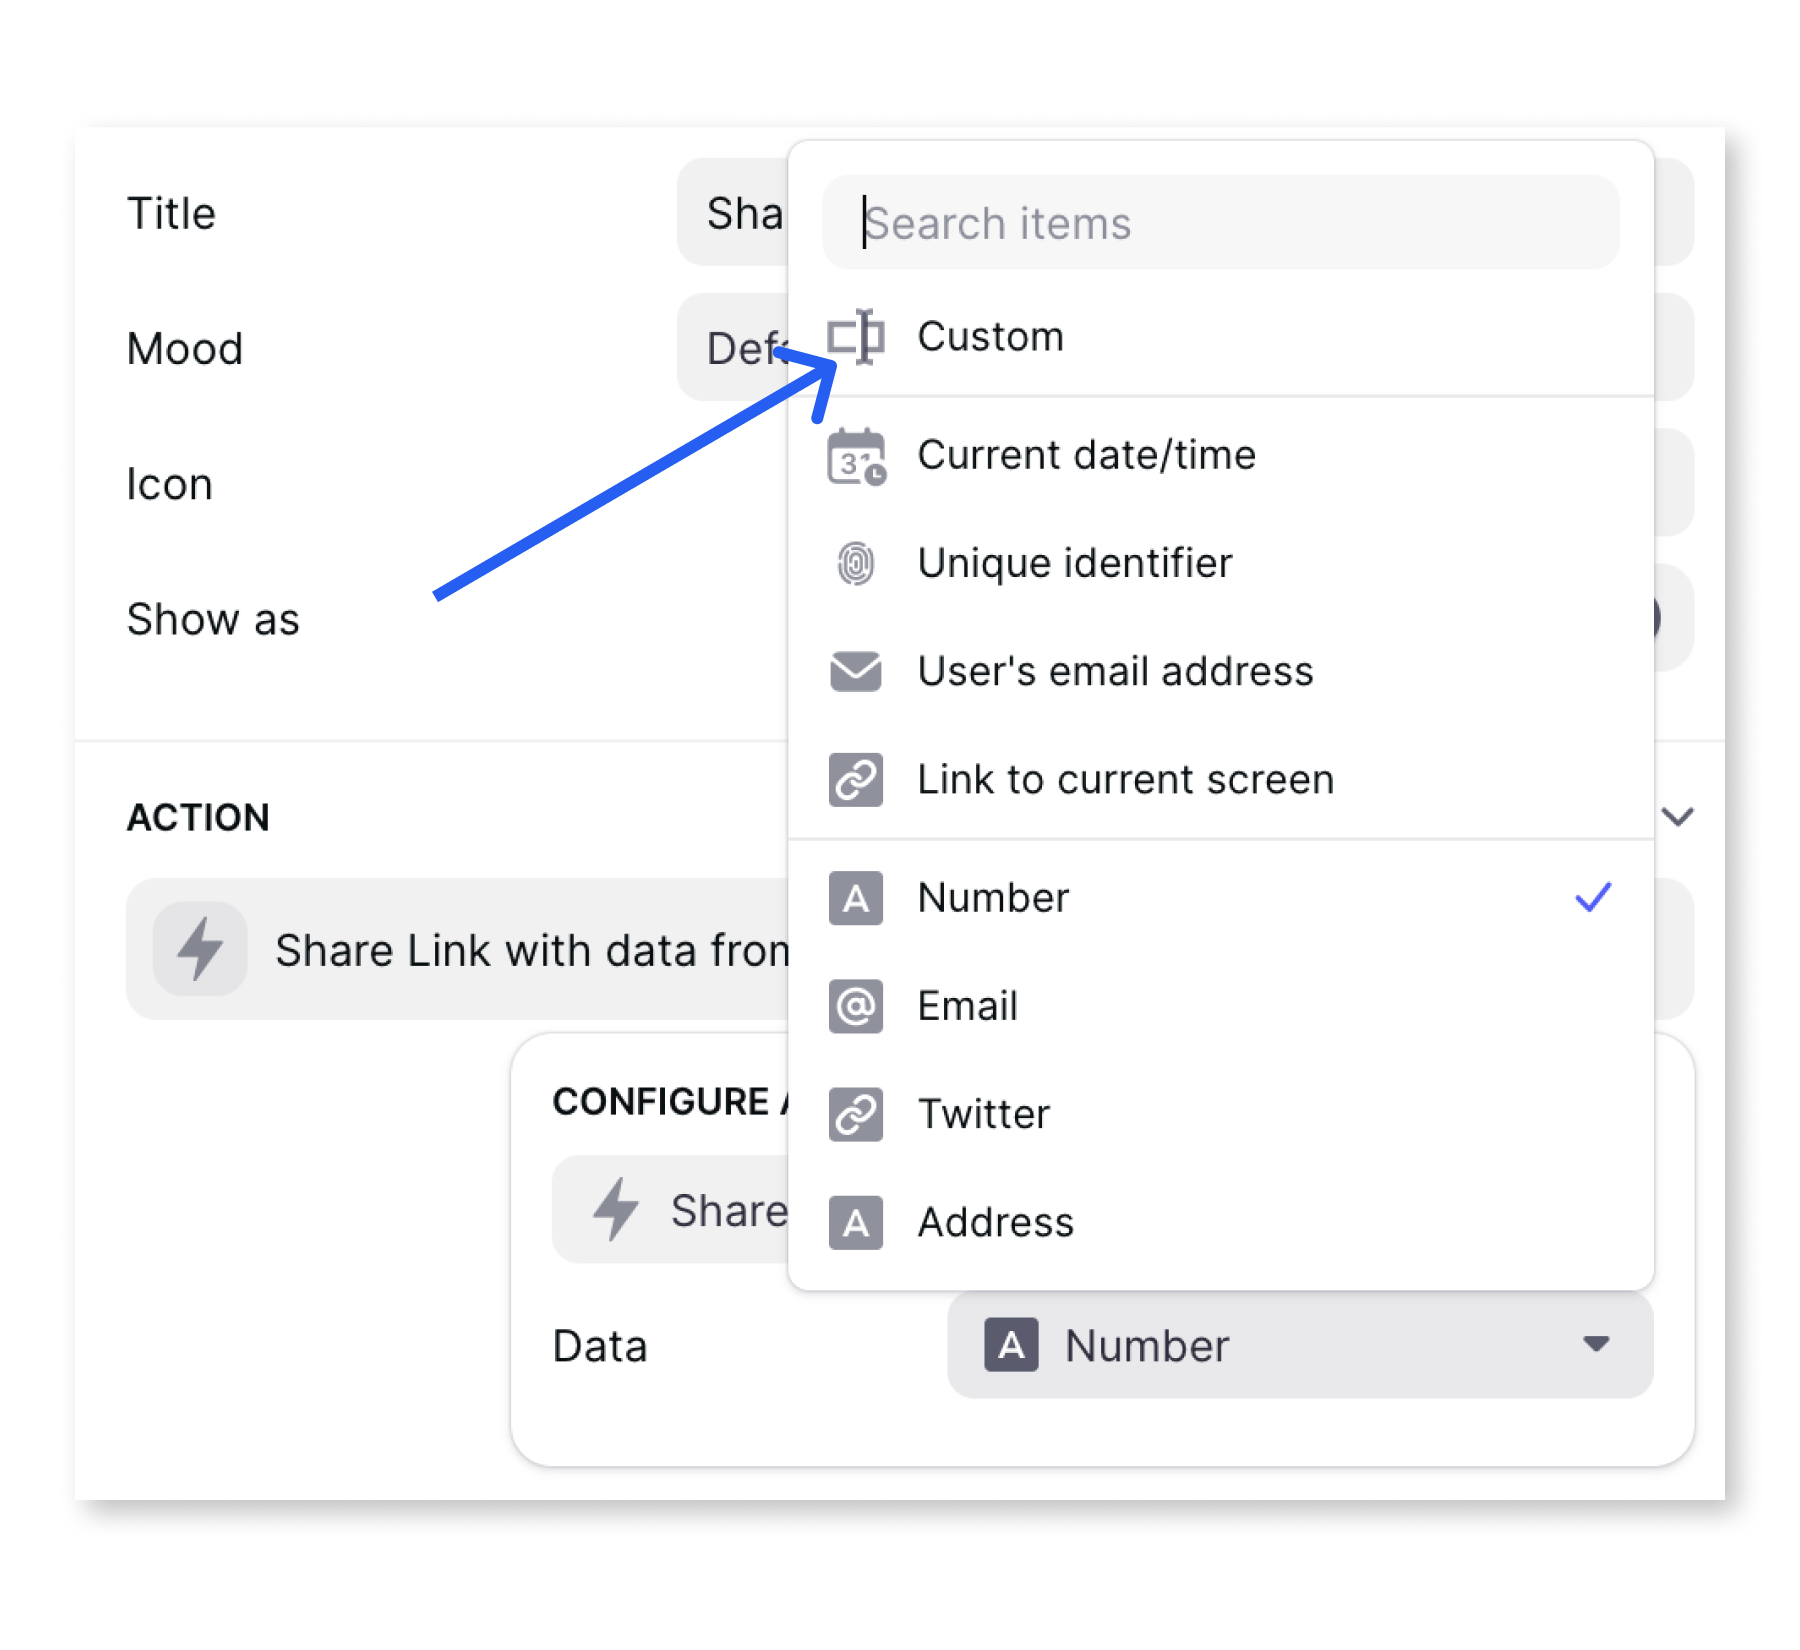Image resolution: width=1800 pixels, height=1650 pixels.
Task: Click the Share Link with data action button
Action: [x=480, y=949]
